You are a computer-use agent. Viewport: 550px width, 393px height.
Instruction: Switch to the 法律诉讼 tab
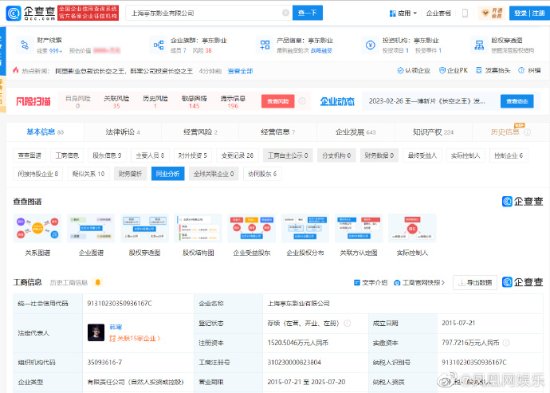123,132
